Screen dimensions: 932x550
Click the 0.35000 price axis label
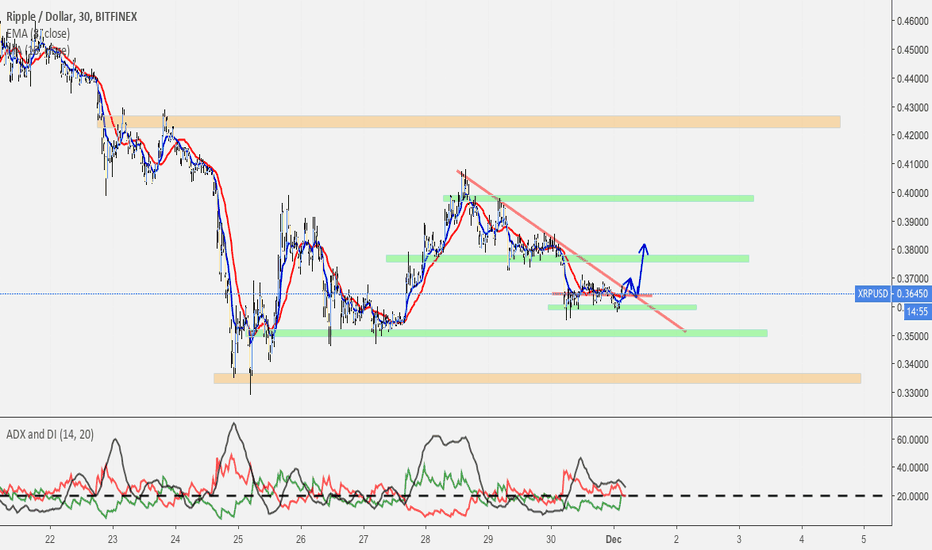point(912,337)
